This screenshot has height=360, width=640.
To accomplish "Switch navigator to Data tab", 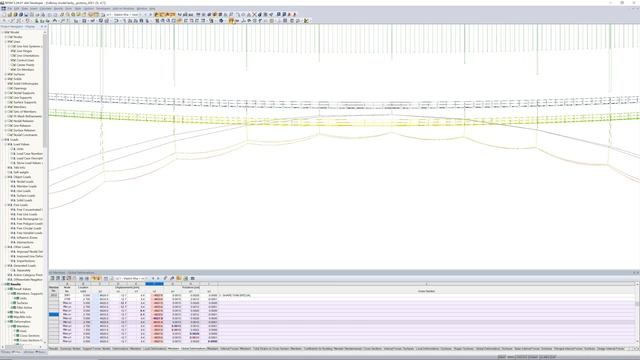I will point(5,352).
